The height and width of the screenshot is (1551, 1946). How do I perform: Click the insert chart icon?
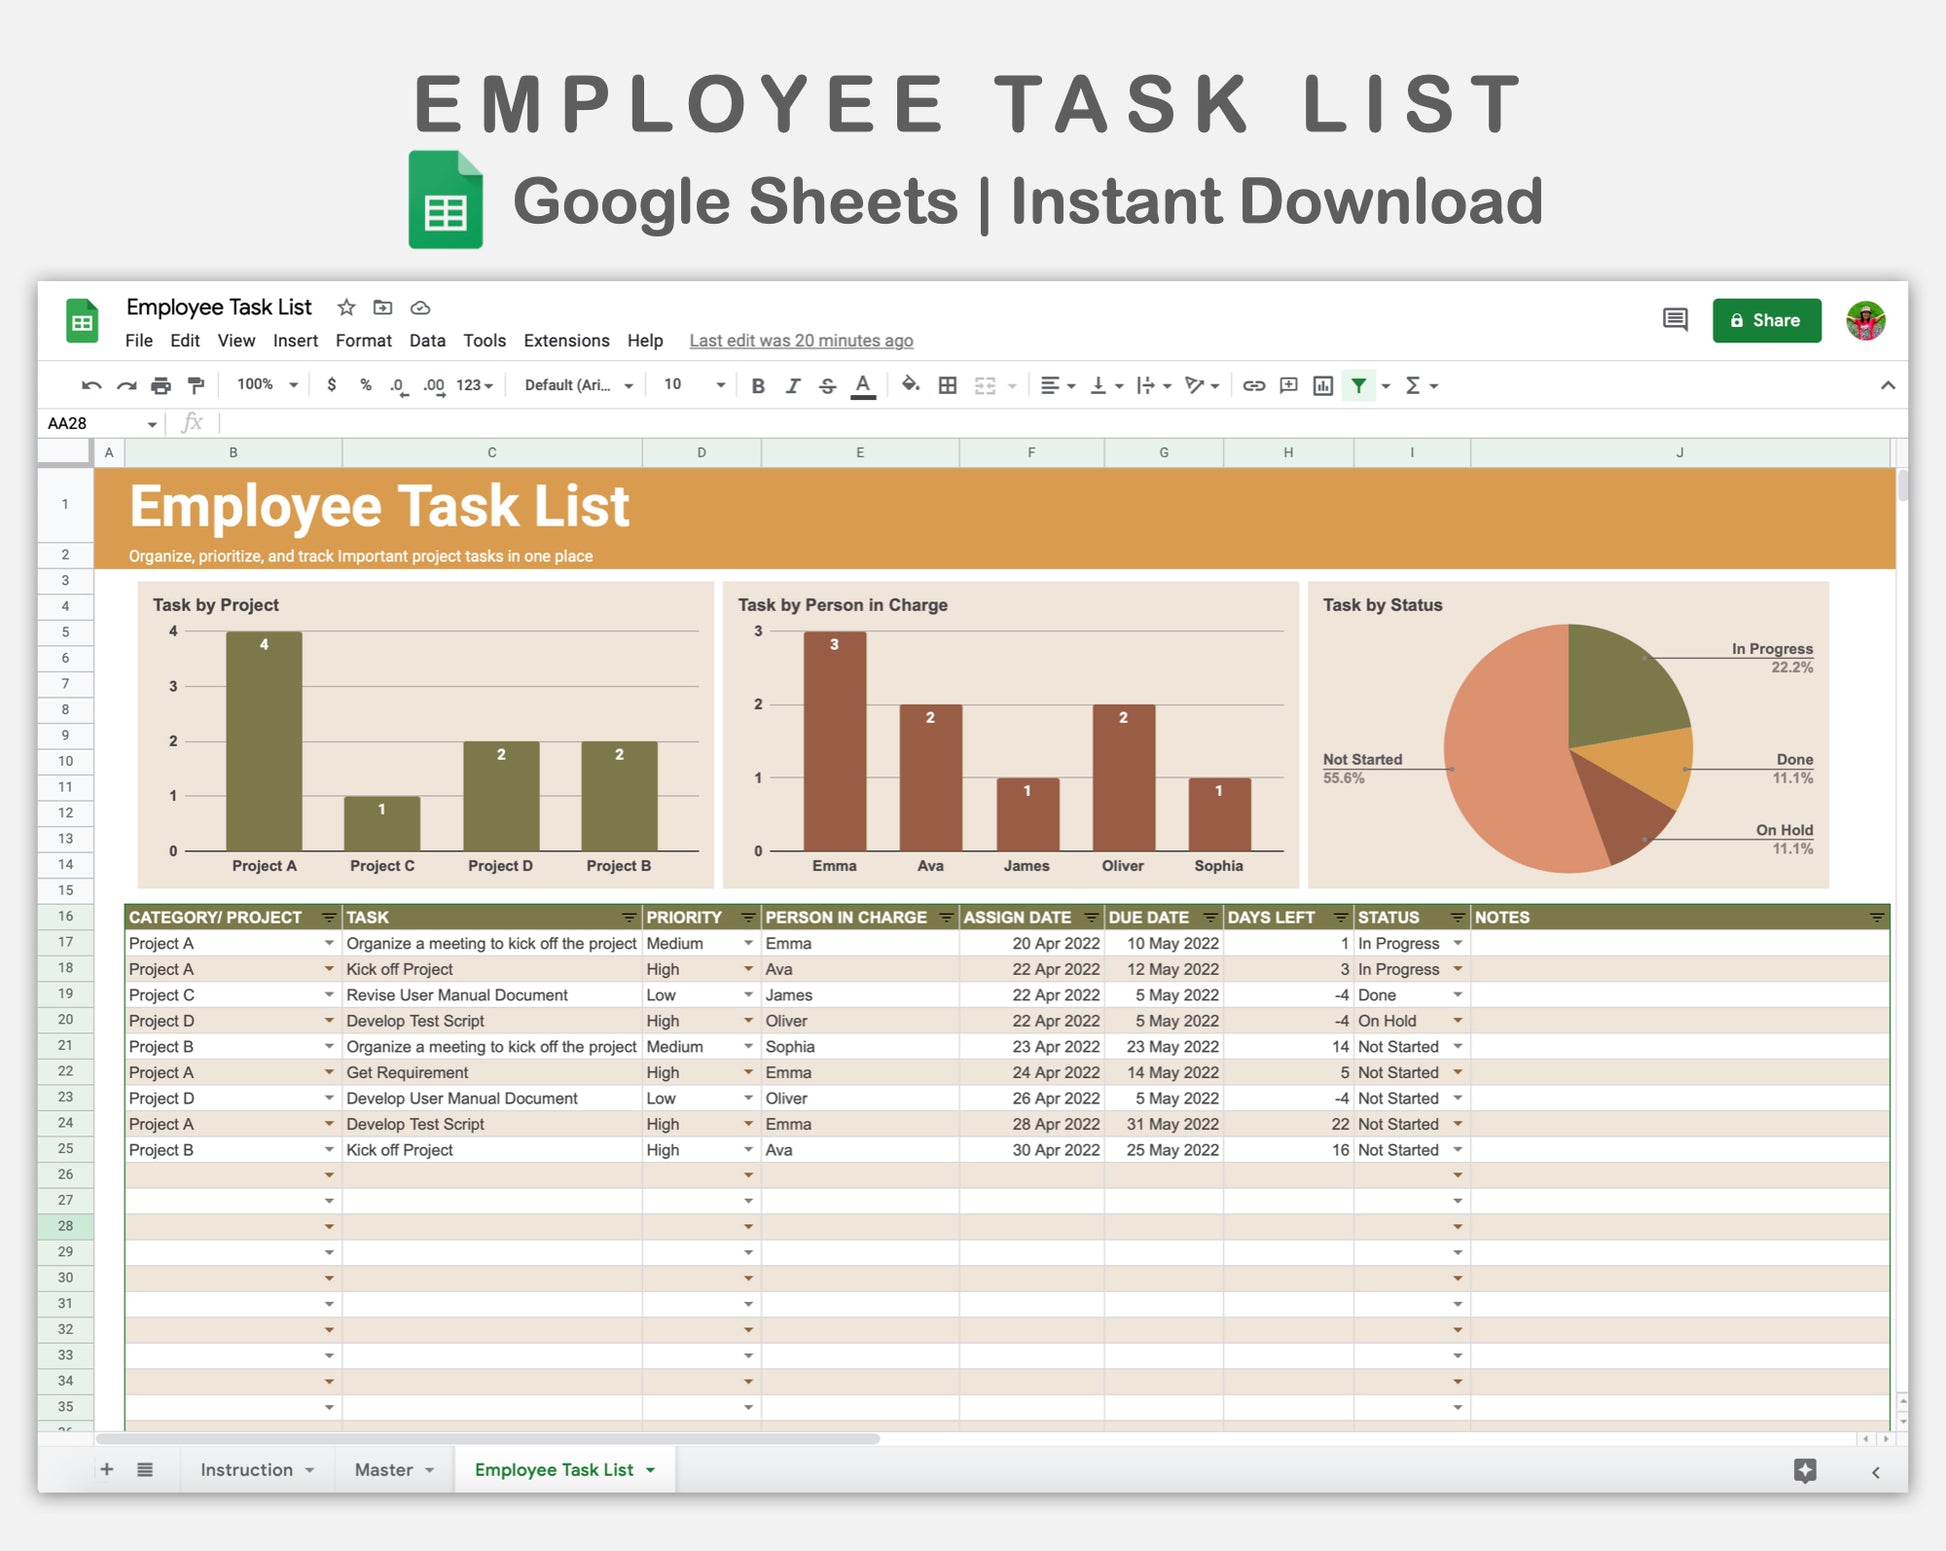(1323, 385)
